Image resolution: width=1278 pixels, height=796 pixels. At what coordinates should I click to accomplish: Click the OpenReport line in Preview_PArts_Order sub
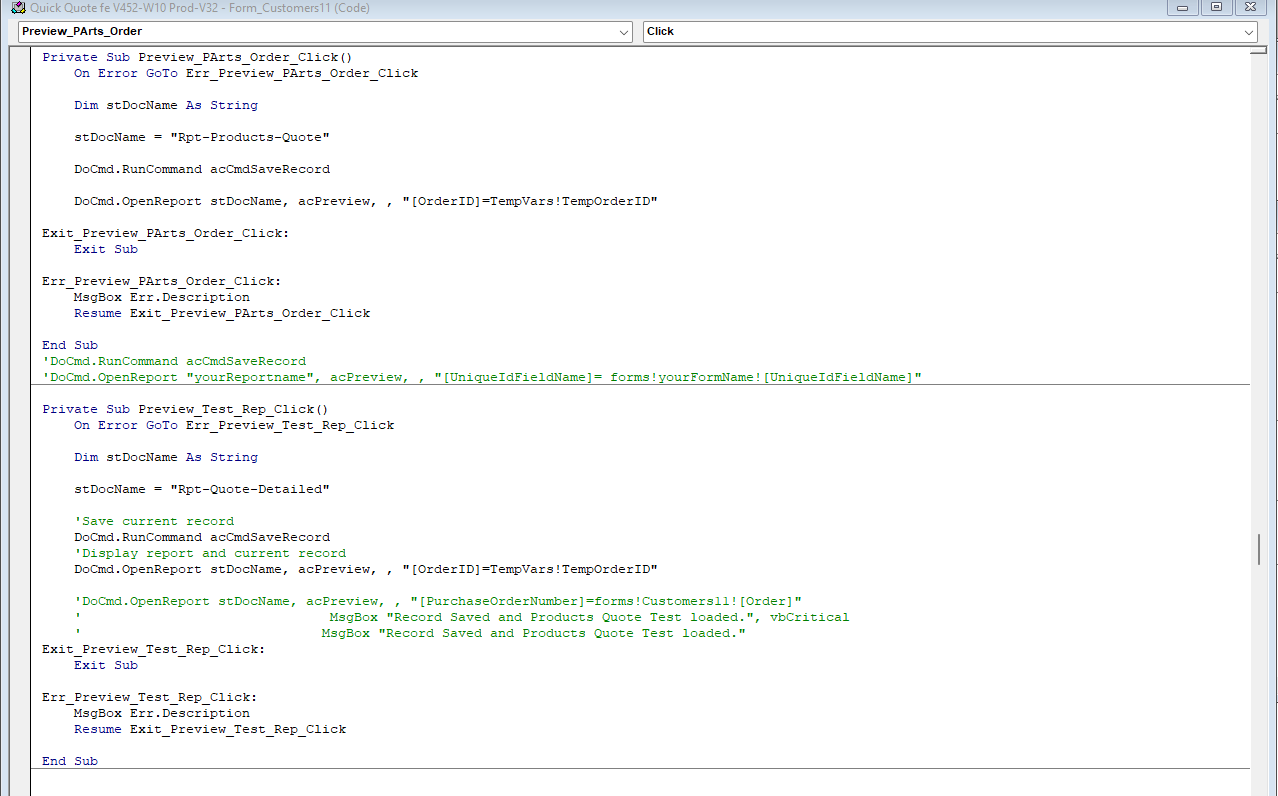366,201
